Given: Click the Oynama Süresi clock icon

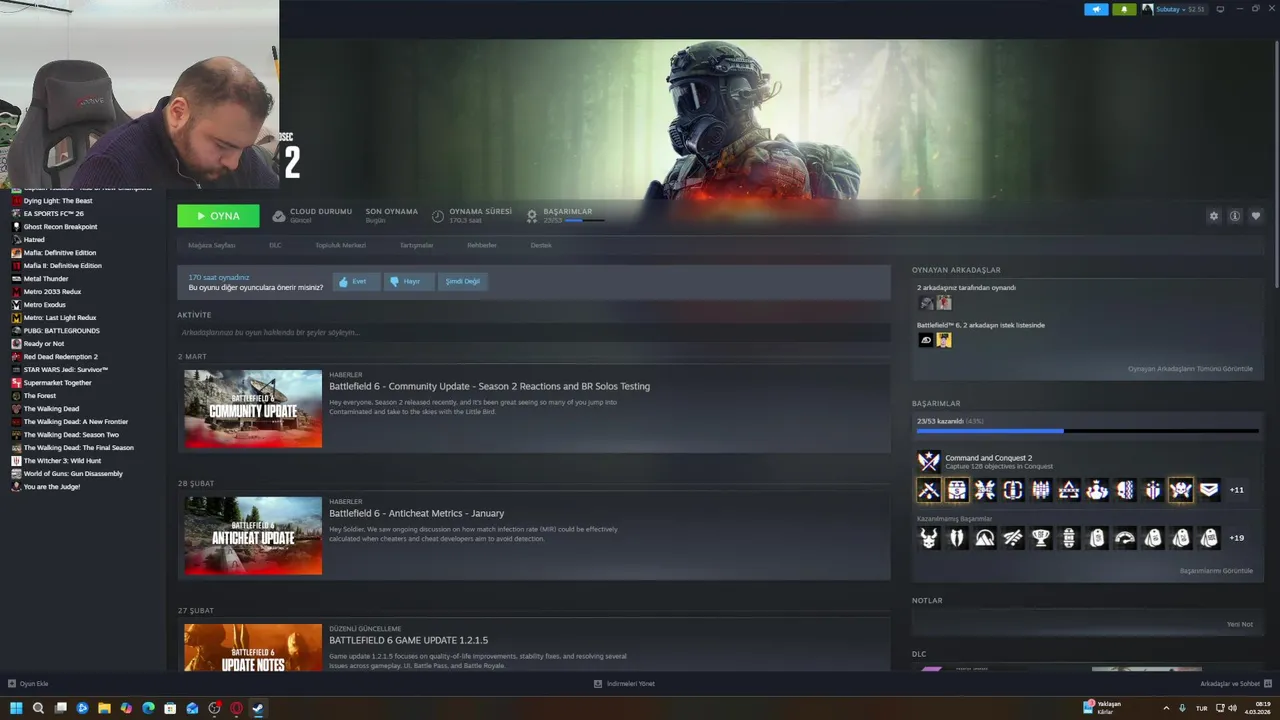Looking at the screenshot, I should [438, 216].
